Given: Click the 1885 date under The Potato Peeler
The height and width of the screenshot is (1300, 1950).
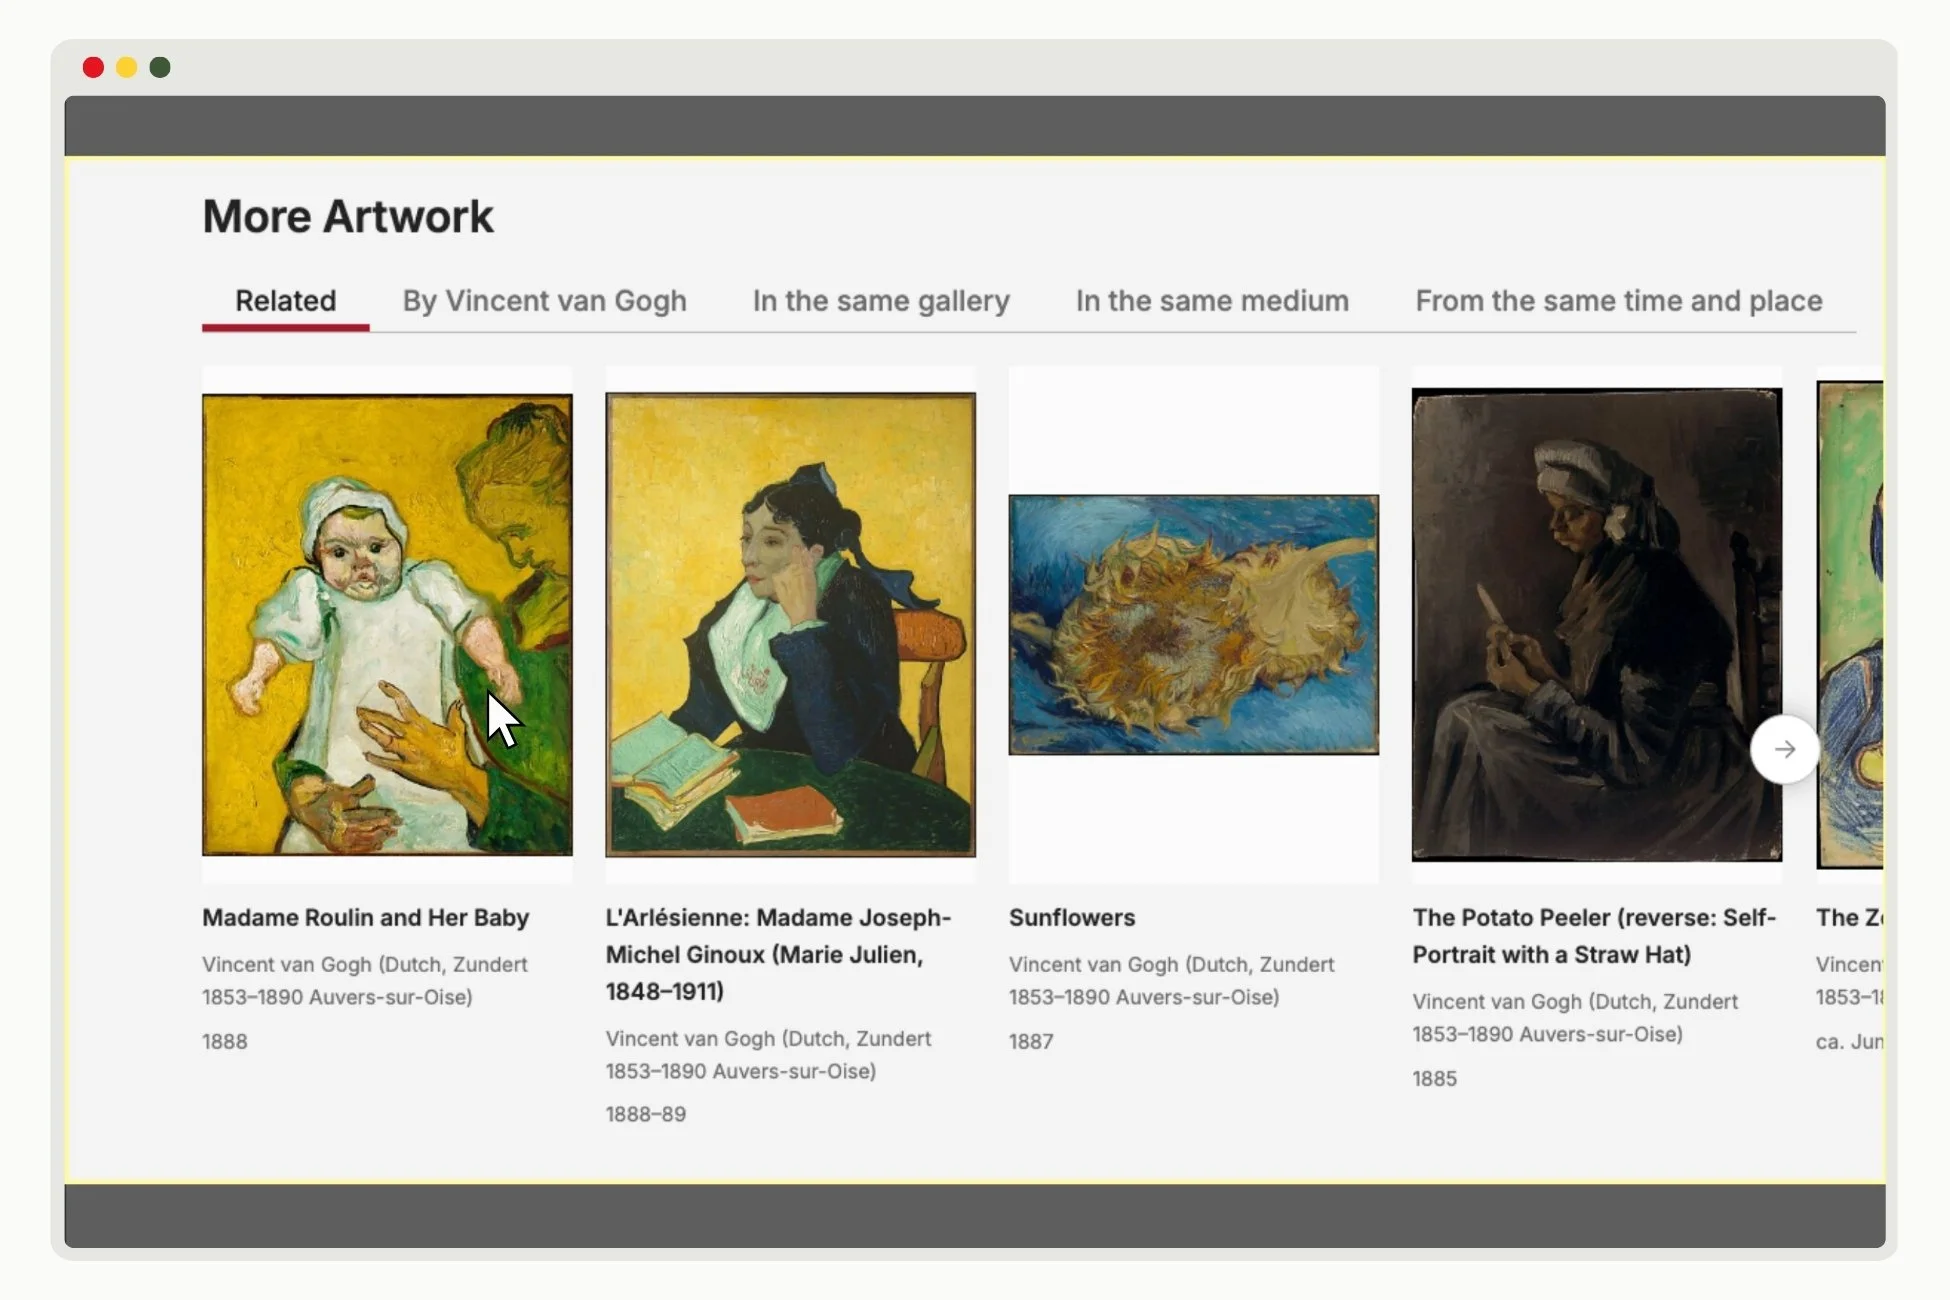Looking at the screenshot, I should (1435, 1078).
